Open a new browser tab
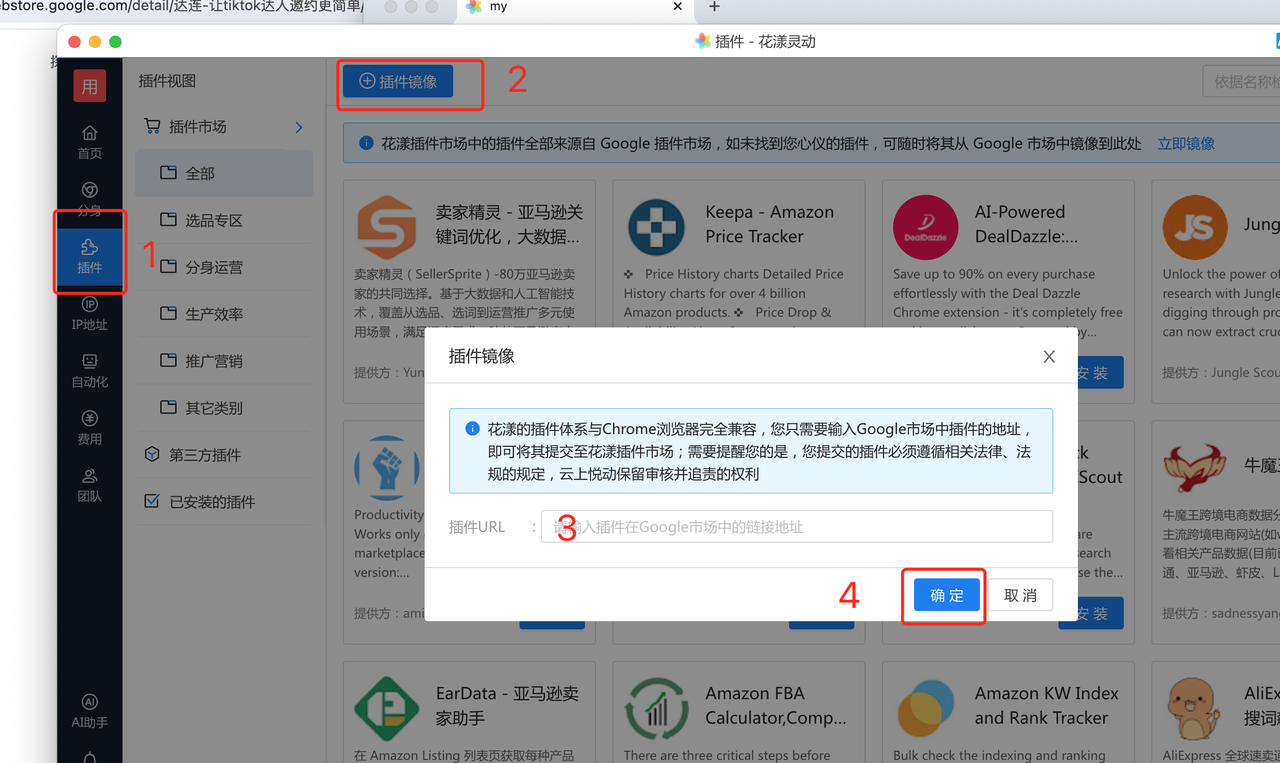This screenshot has height=763, width=1280. [714, 7]
